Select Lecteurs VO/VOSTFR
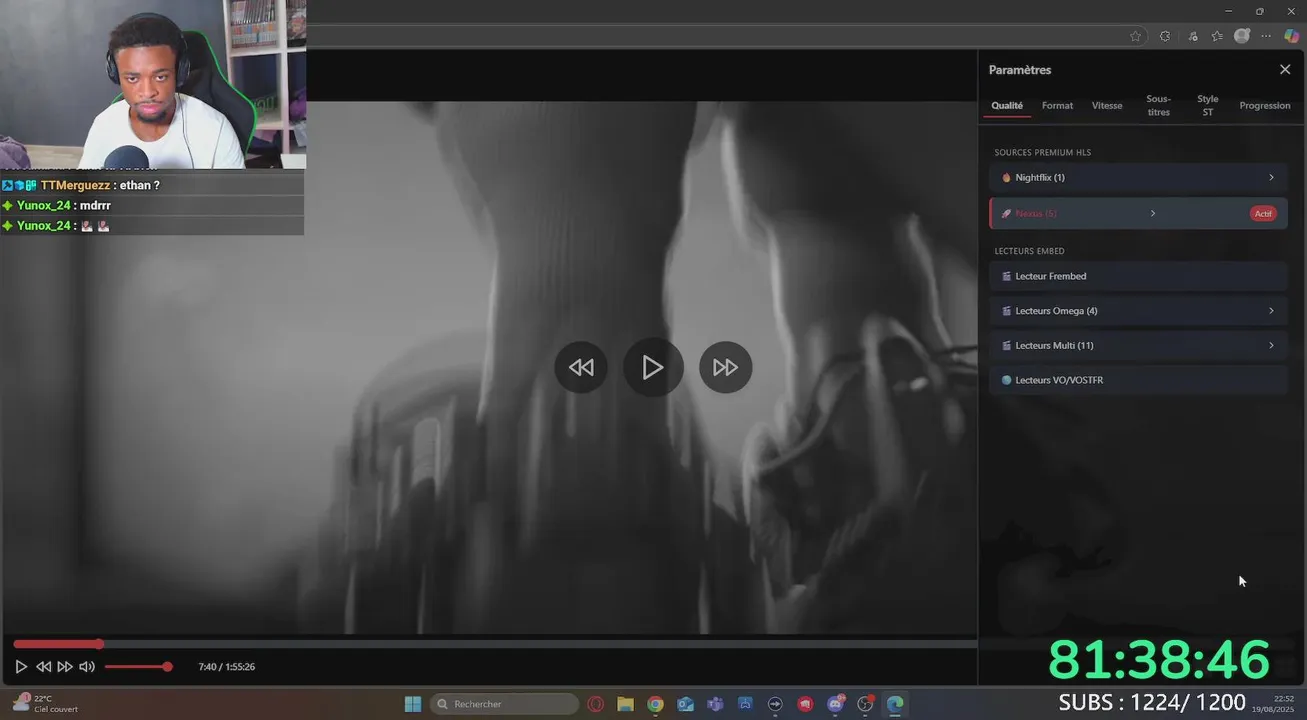Viewport: 1307px width, 720px height. pyautogui.click(x=1138, y=380)
